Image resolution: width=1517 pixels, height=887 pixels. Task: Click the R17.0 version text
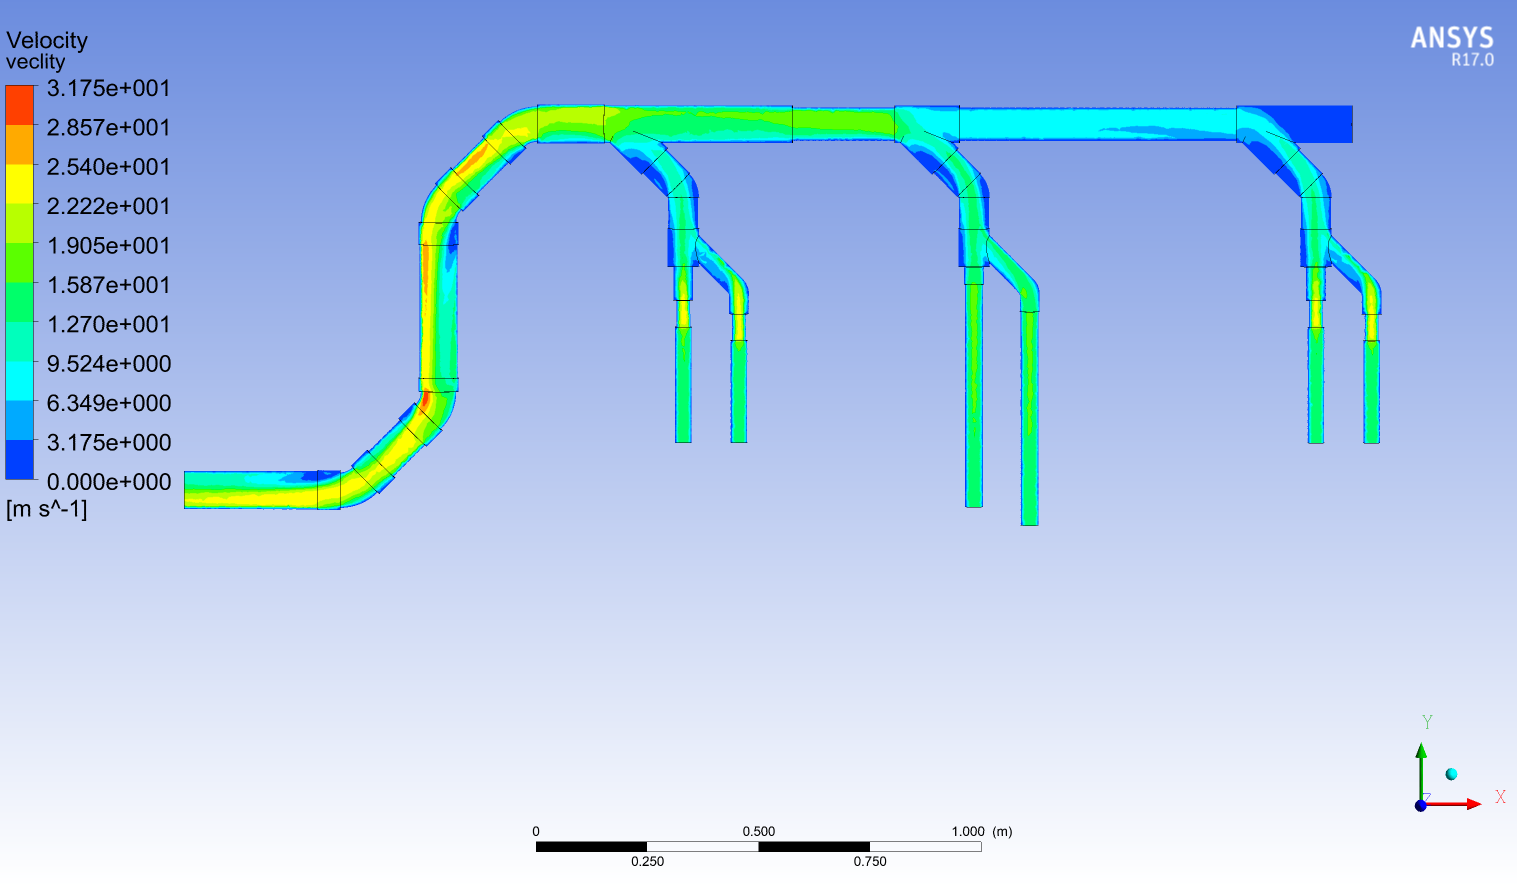pos(1472,61)
